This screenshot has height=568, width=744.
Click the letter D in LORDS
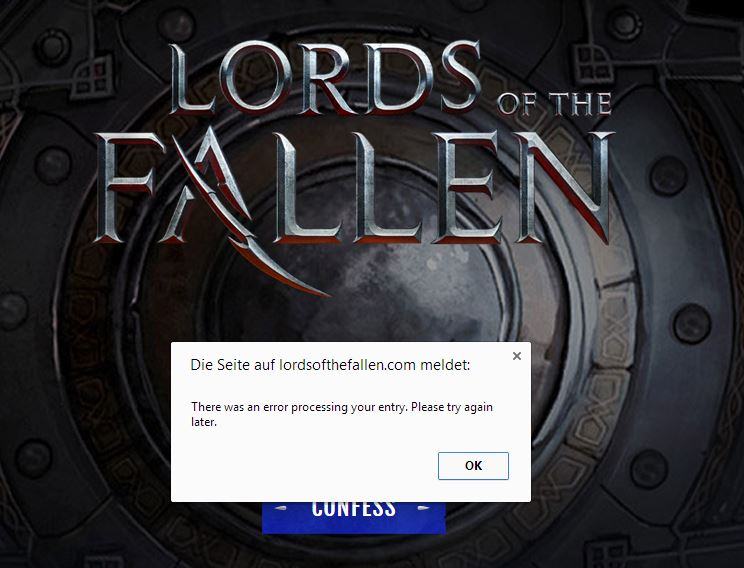tap(398, 79)
